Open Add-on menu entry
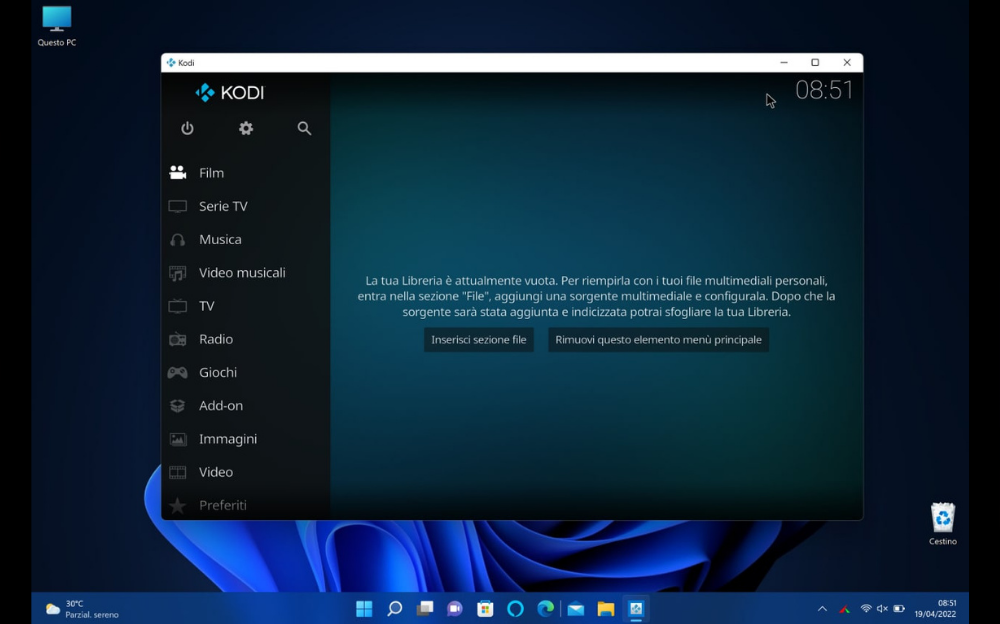 click(221, 405)
